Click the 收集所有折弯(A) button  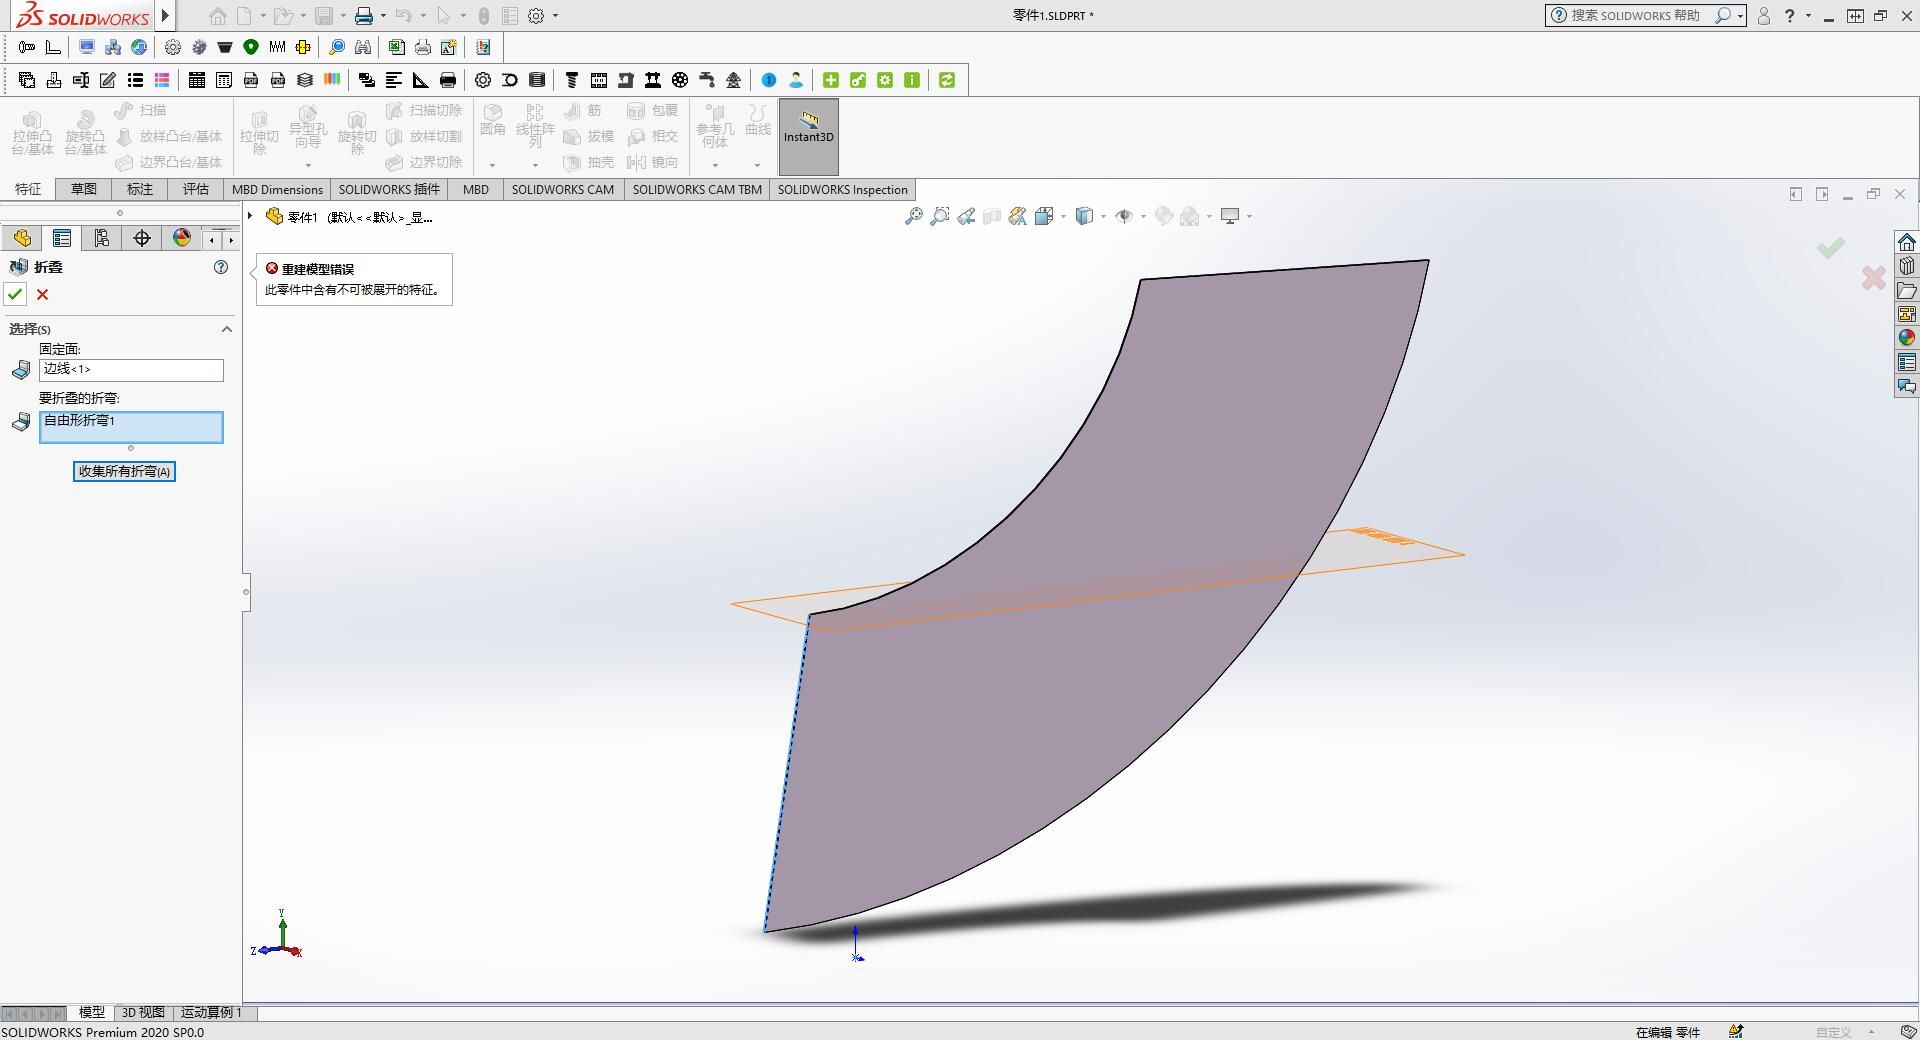coord(124,471)
